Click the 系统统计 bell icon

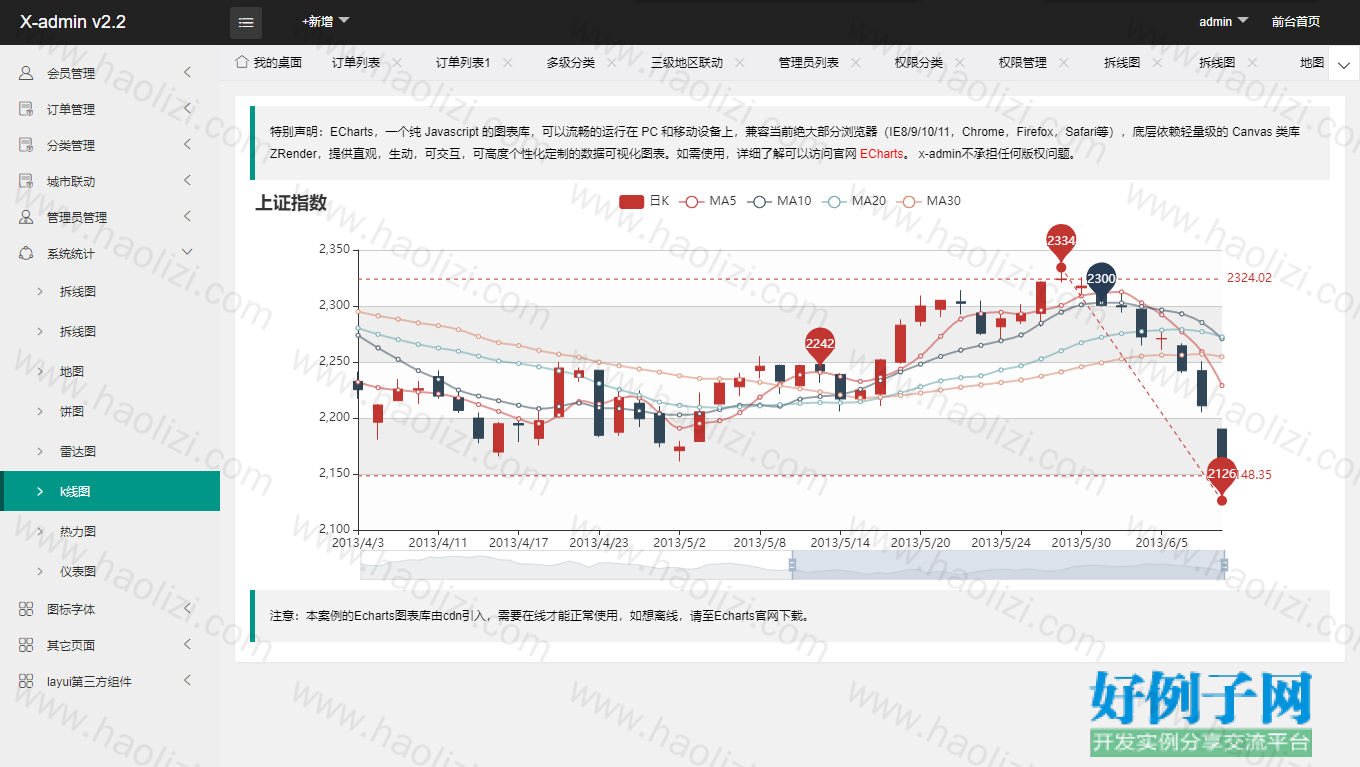pyautogui.click(x=27, y=253)
